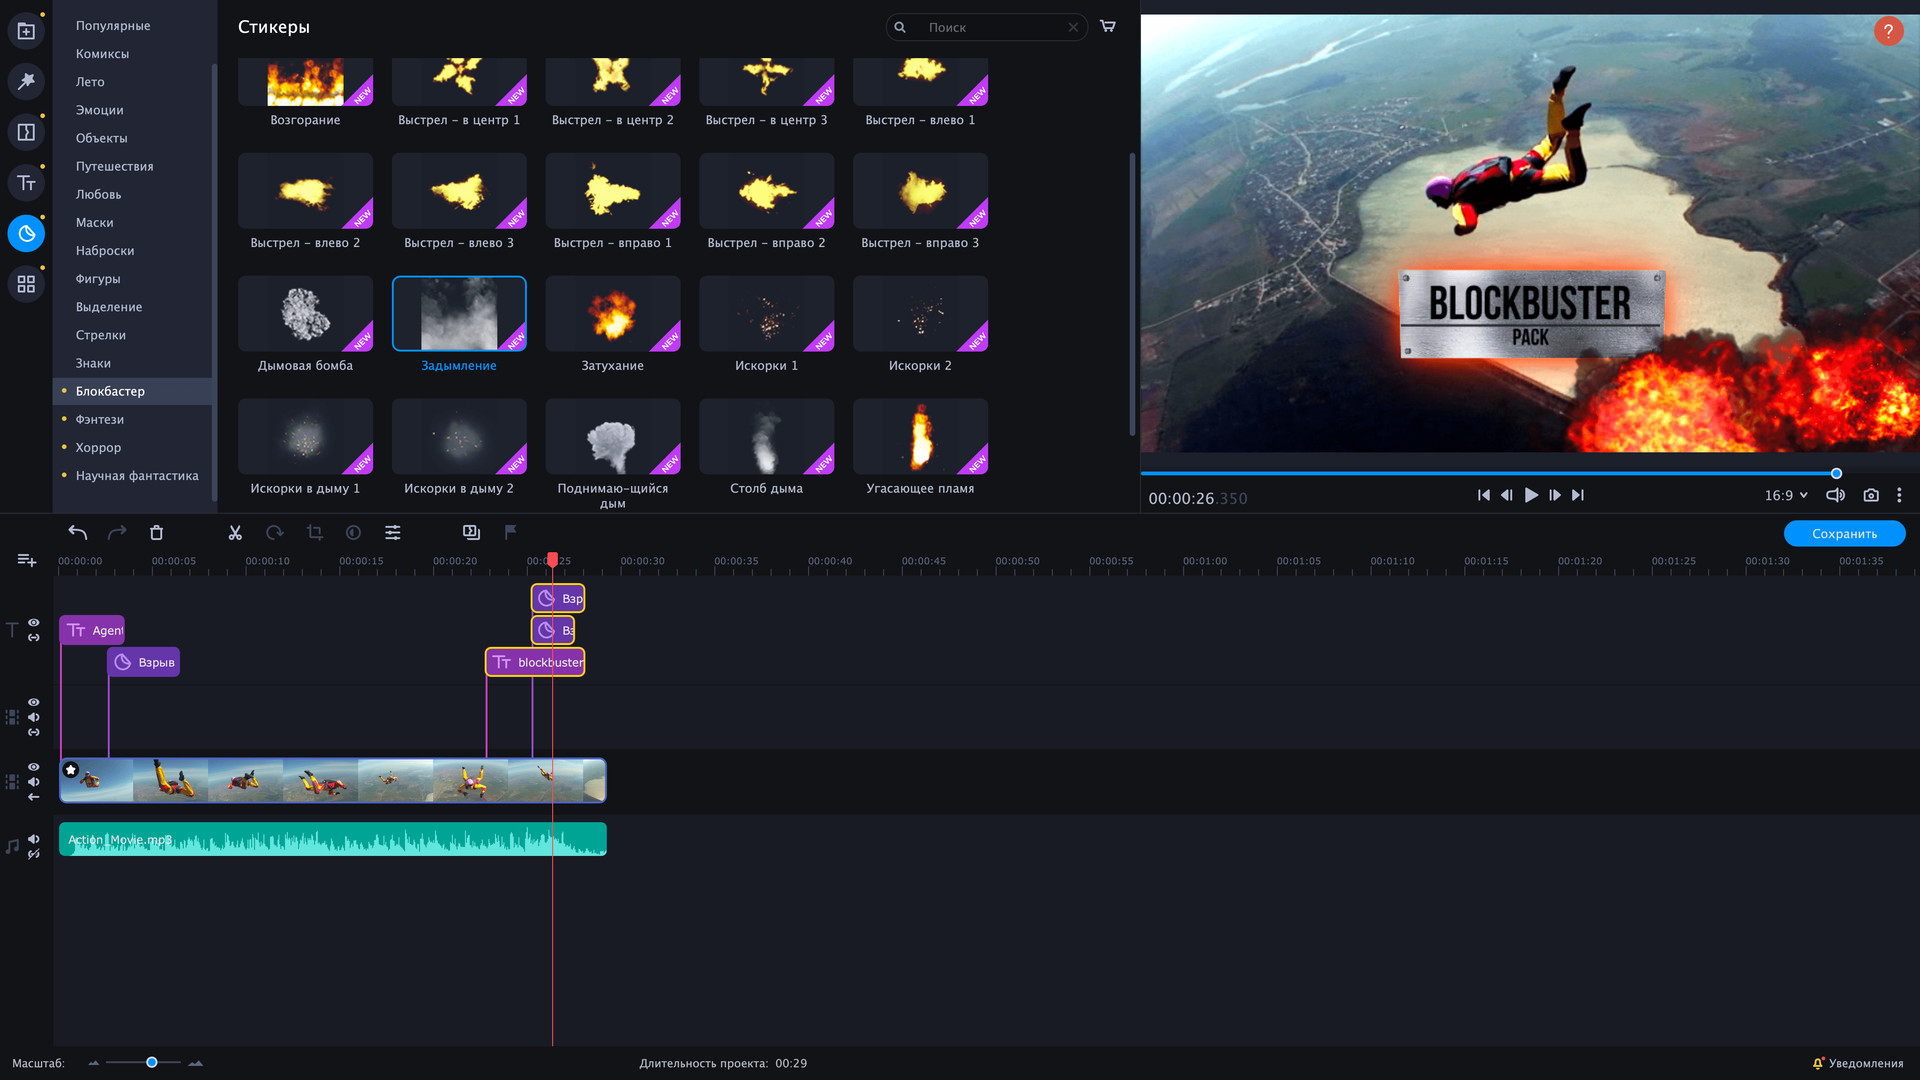Take a snapshot with the camera icon
Screen dimensions: 1920x1080
point(1871,495)
